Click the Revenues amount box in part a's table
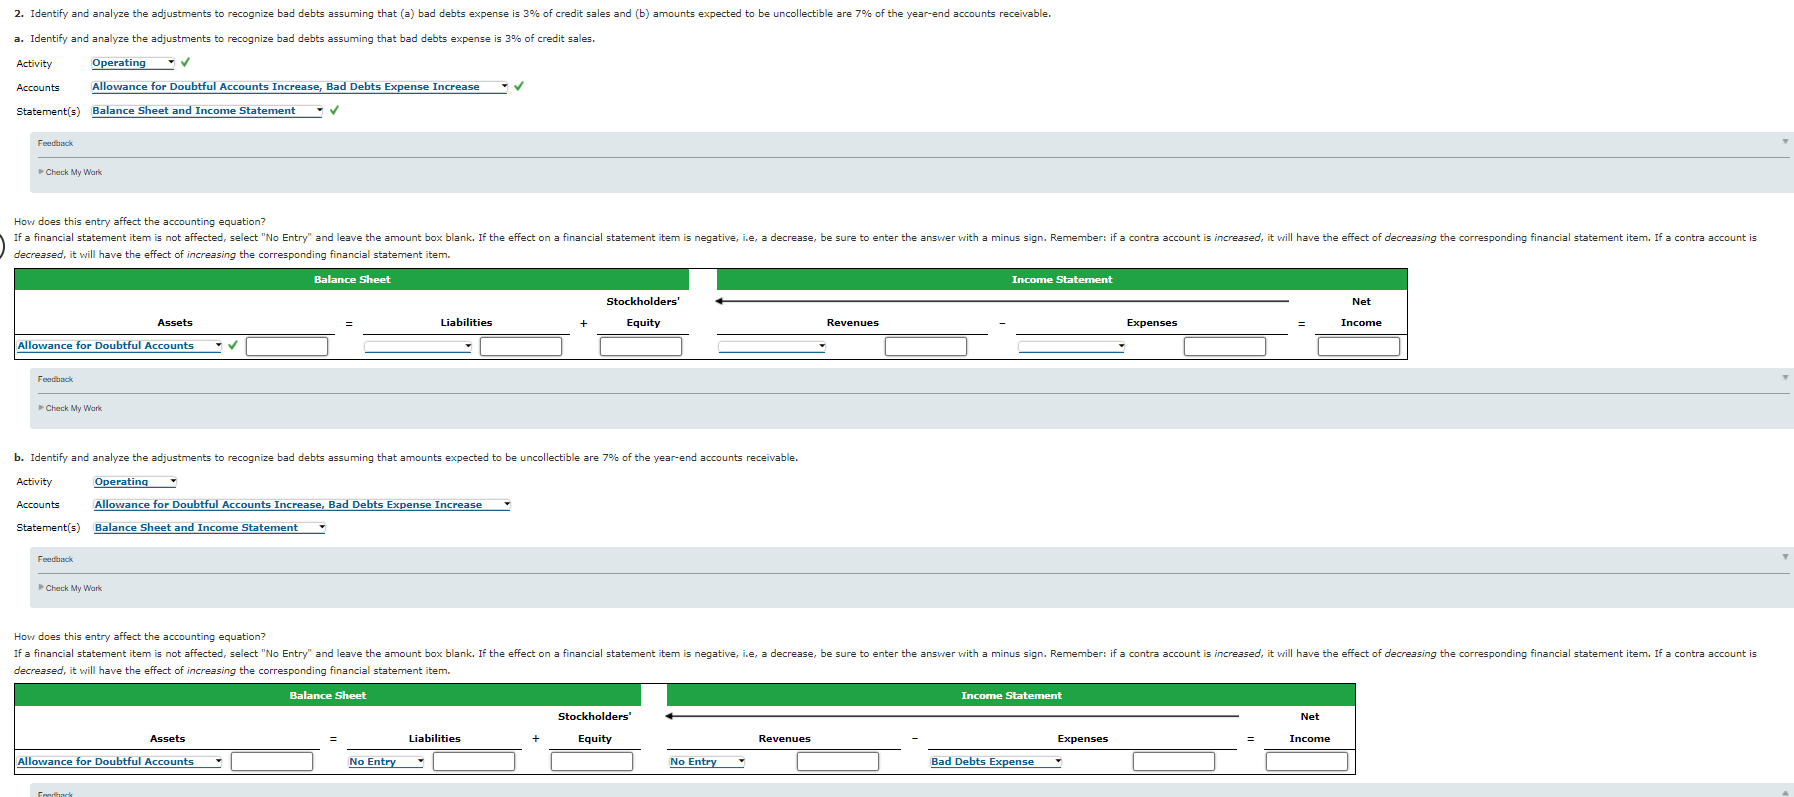1794x797 pixels. (926, 346)
